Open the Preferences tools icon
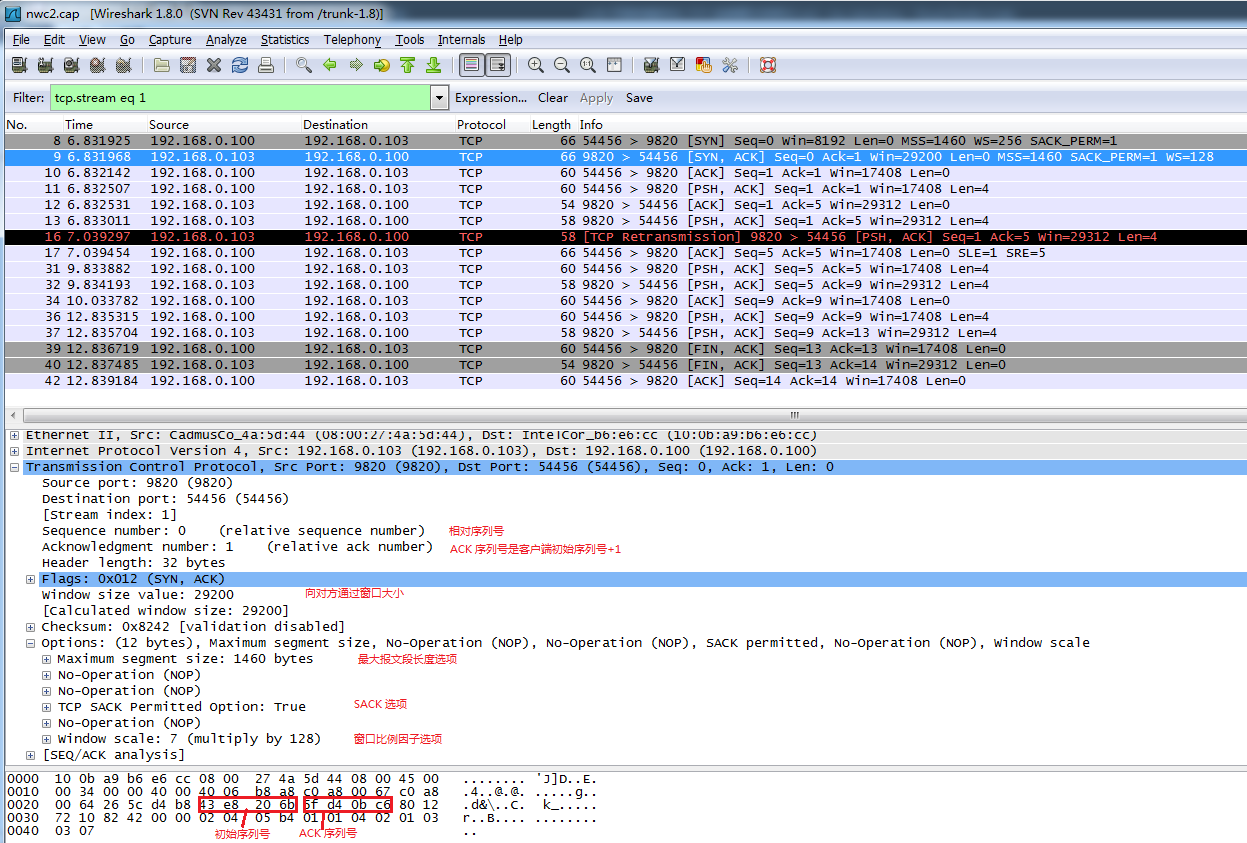 click(x=730, y=66)
